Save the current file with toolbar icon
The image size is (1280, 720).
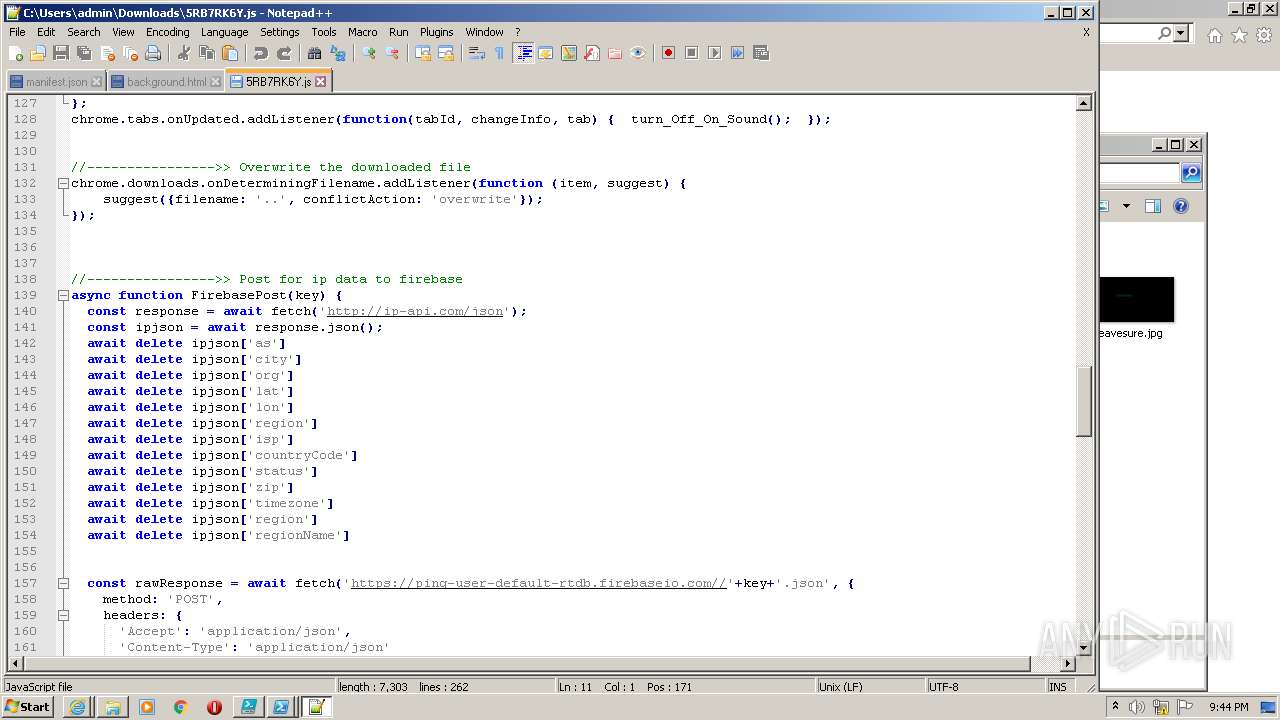click(61, 53)
